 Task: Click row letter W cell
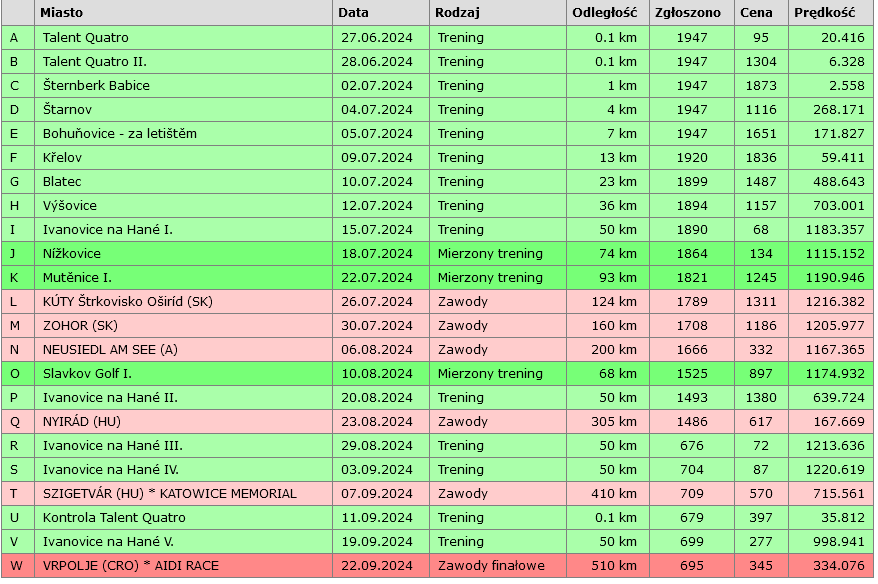(15, 565)
